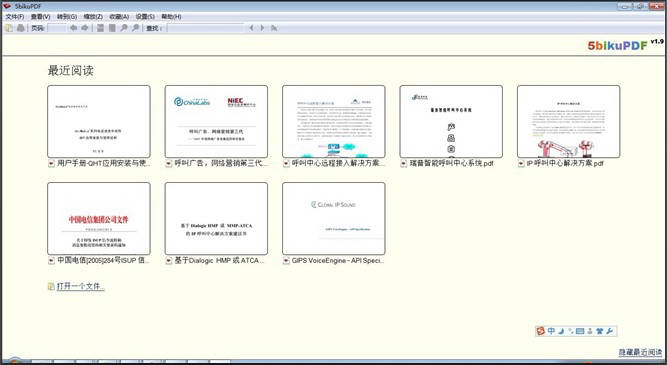Click the 打开一个文件 link
This screenshot has height=365, width=667.
coord(80,286)
